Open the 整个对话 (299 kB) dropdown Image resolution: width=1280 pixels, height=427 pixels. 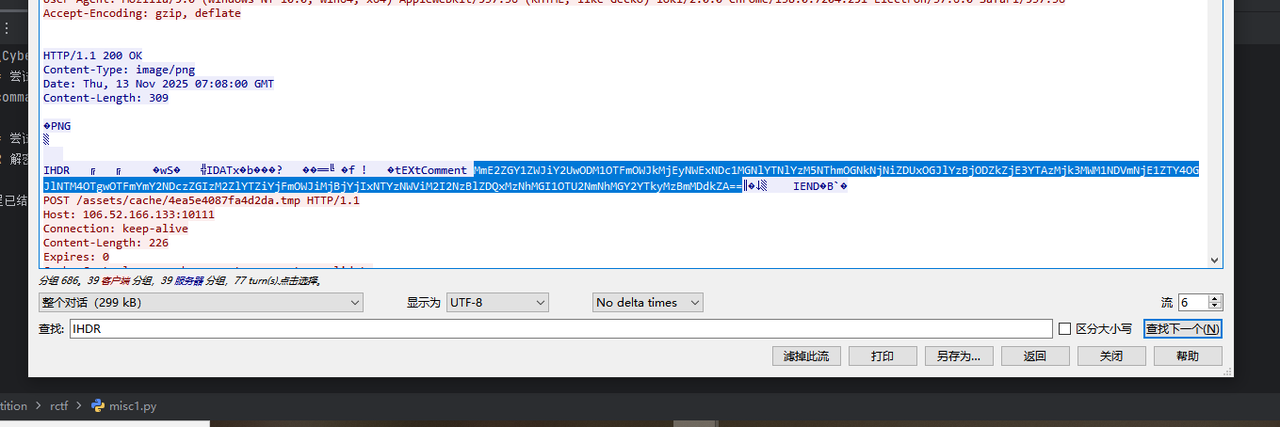pyautogui.click(x=200, y=302)
